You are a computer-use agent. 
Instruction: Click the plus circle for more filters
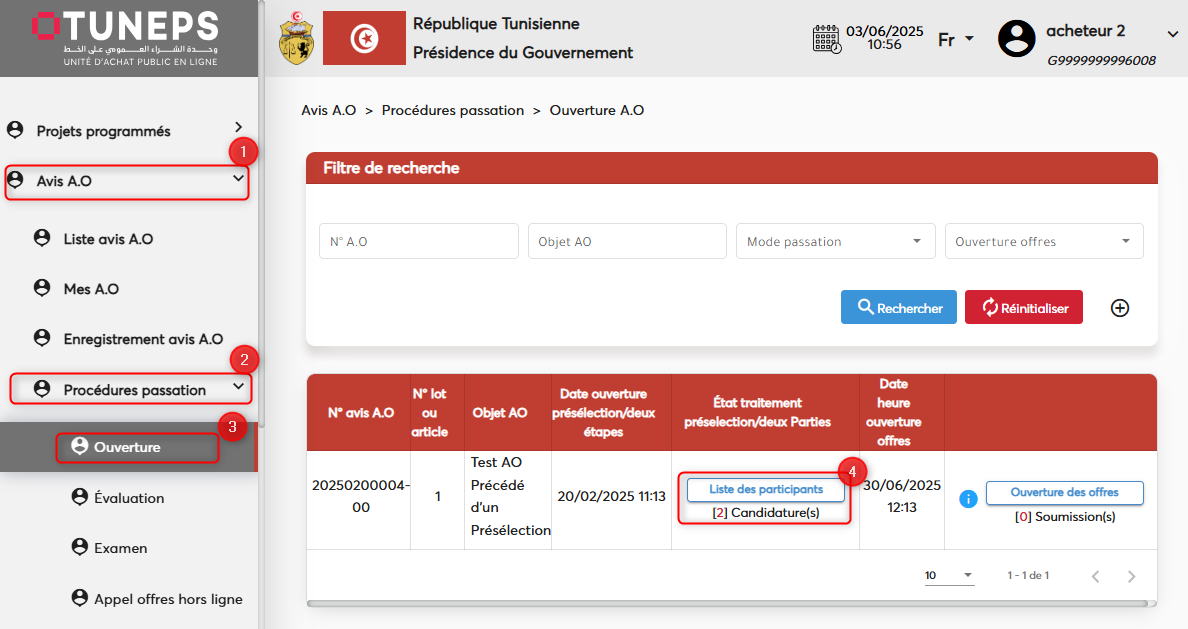pos(1120,308)
